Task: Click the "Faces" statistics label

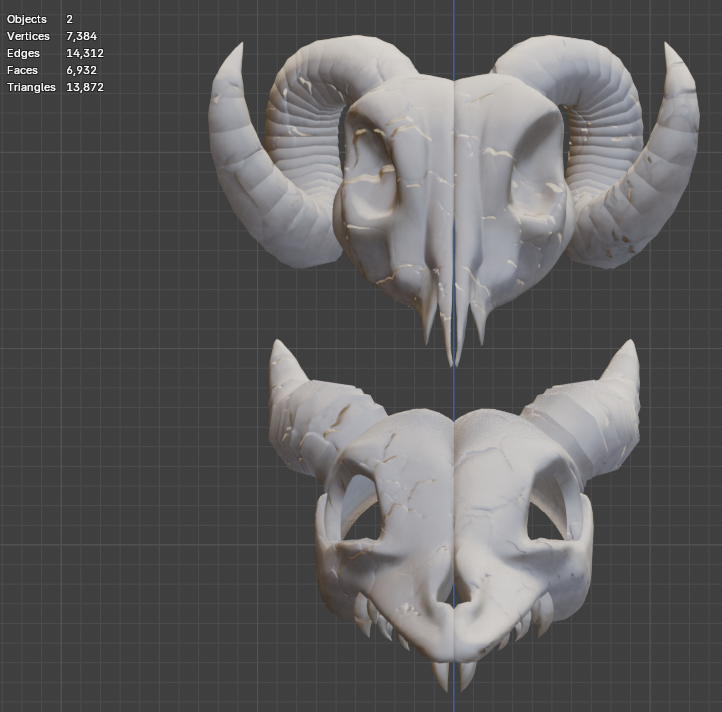Action: (x=22, y=70)
